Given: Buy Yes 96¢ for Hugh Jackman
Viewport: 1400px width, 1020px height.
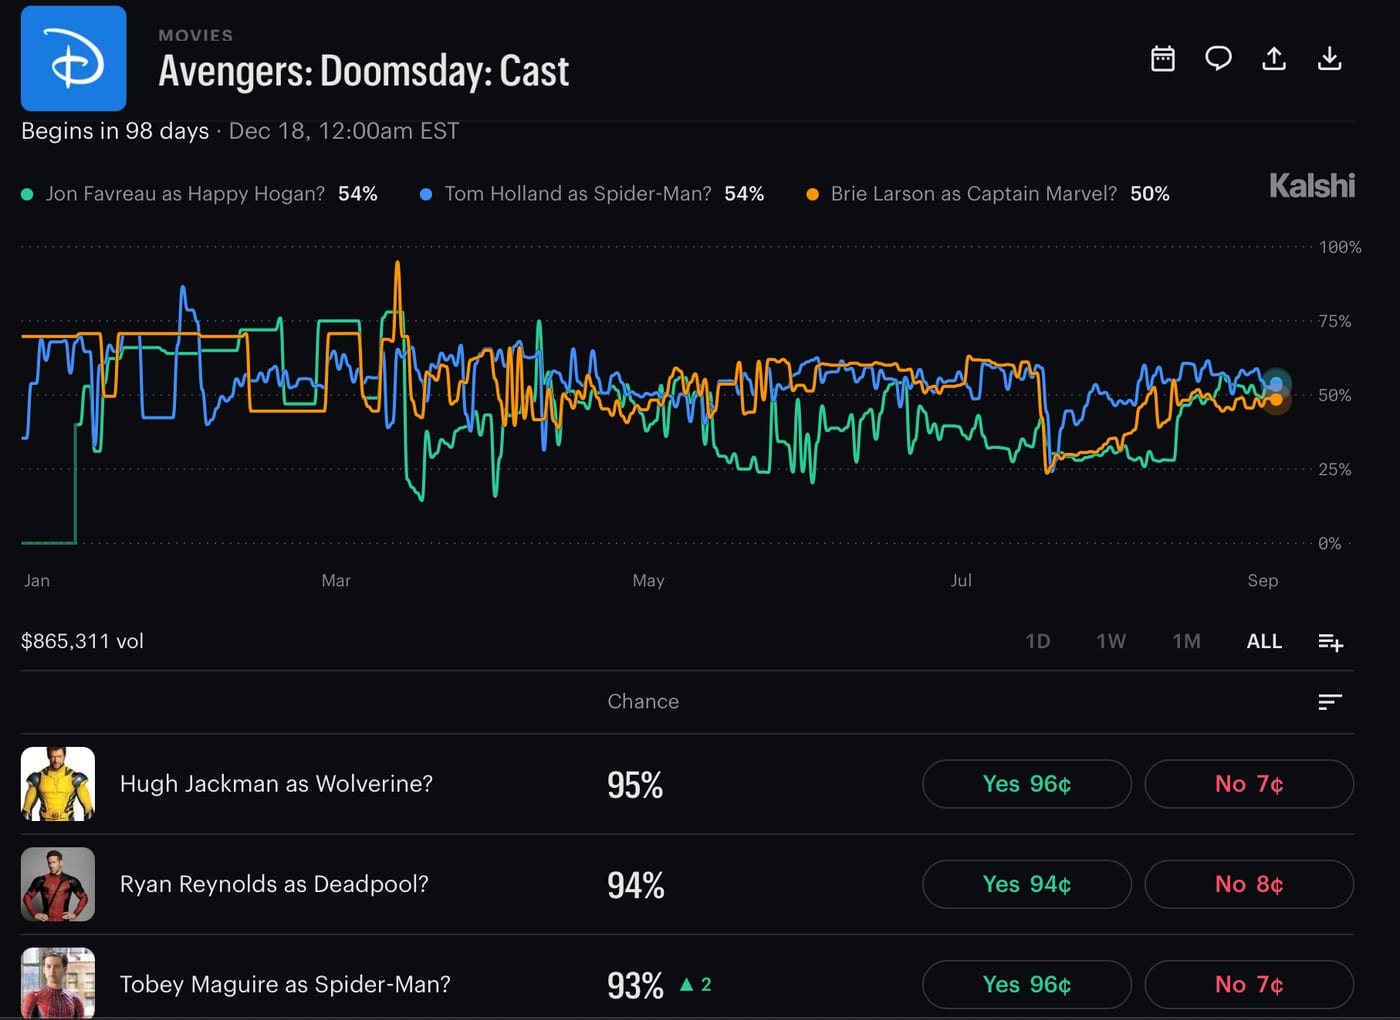Looking at the screenshot, I should (x=1027, y=784).
